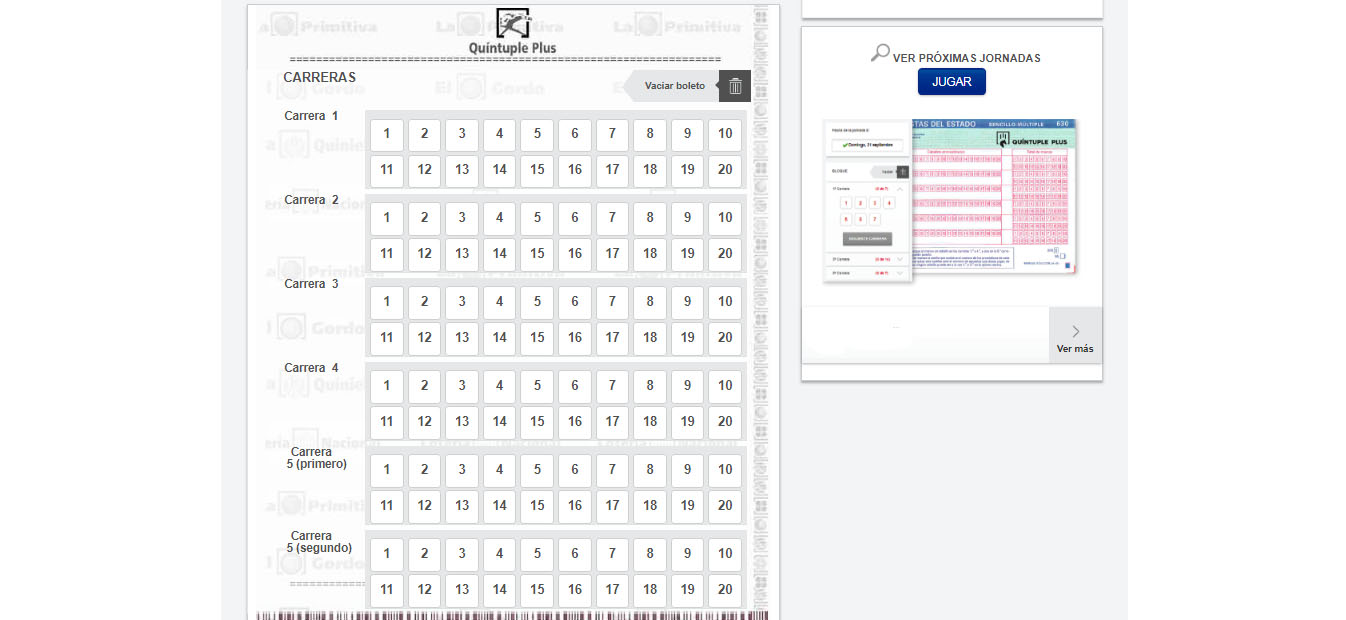Select number 3 in Carrera 2

pos(462,219)
